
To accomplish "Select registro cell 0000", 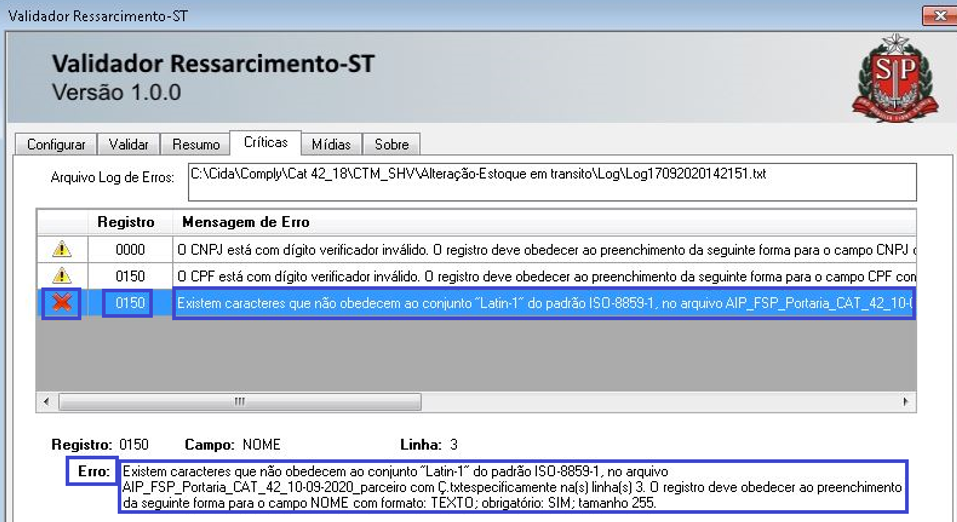I will tap(130, 249).
